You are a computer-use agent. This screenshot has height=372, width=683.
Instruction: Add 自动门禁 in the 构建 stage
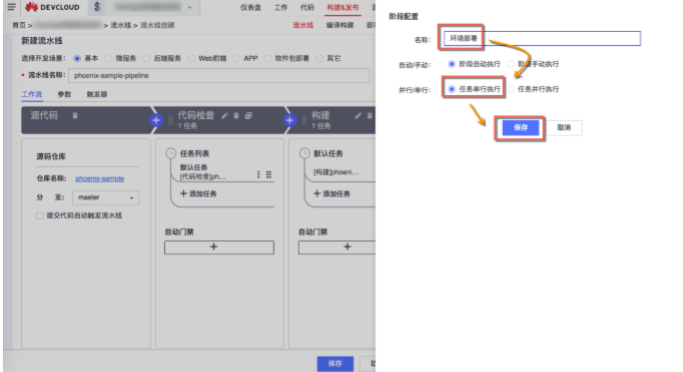point(336,247)
